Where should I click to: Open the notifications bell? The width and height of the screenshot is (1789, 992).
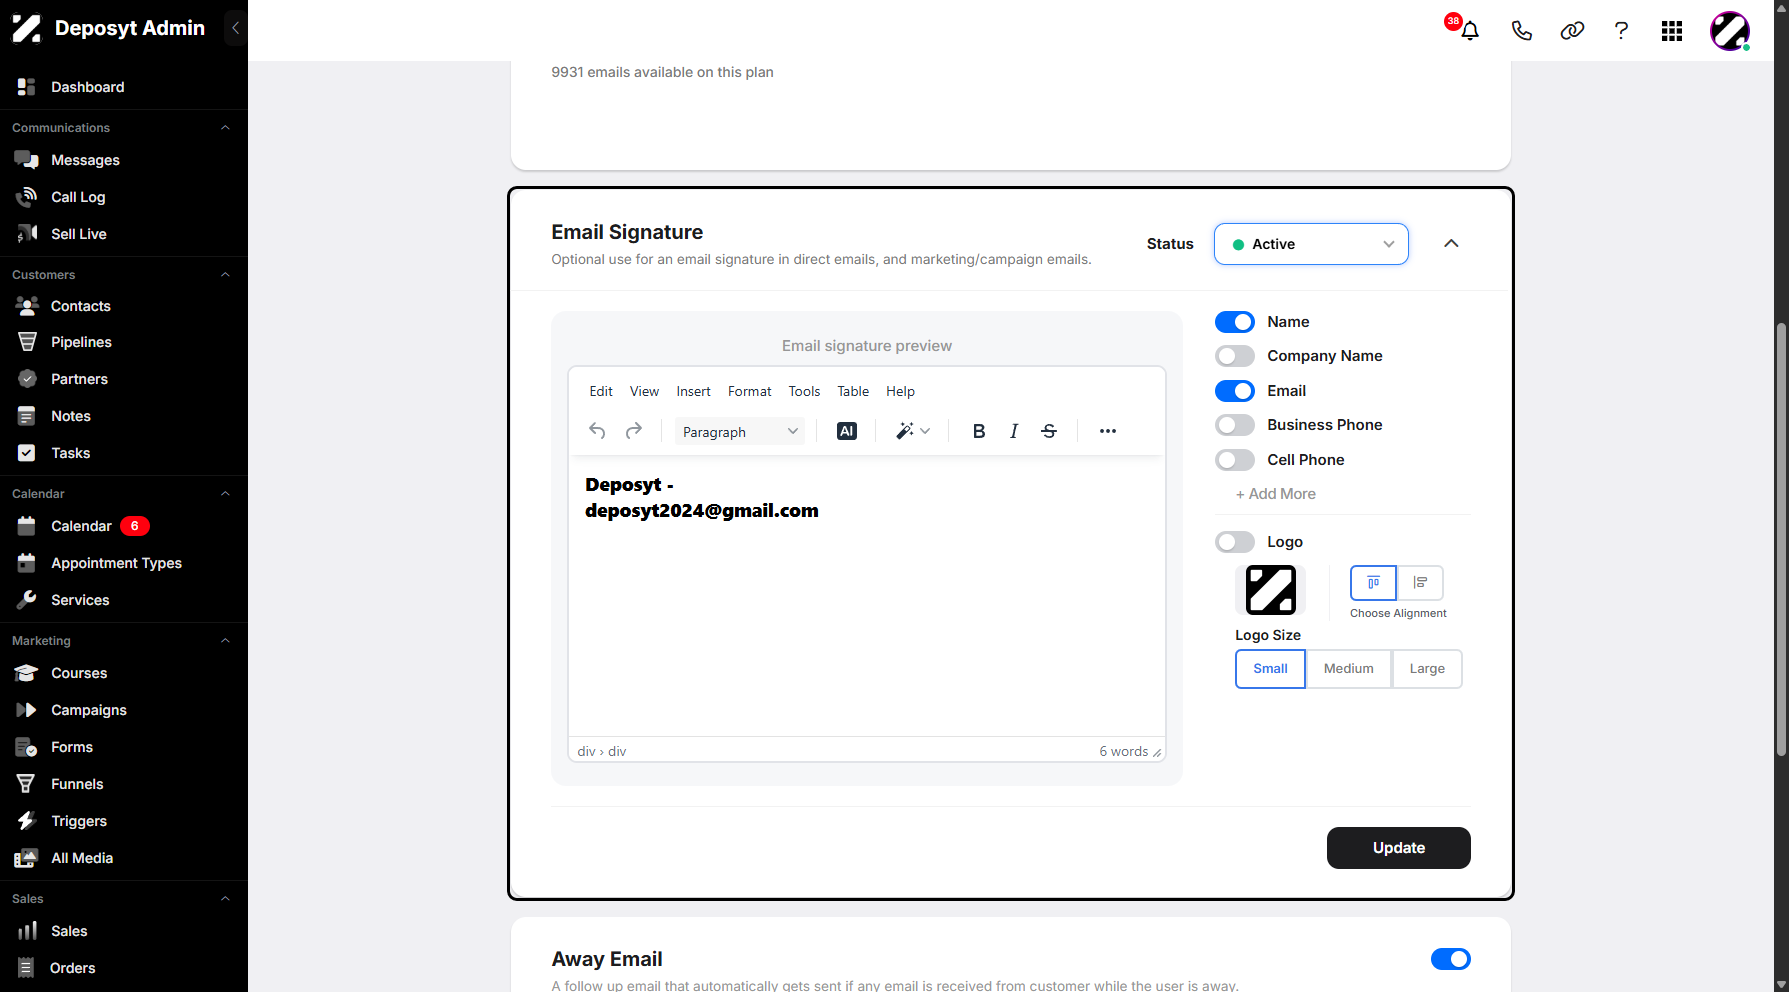tap(1469, 31)
